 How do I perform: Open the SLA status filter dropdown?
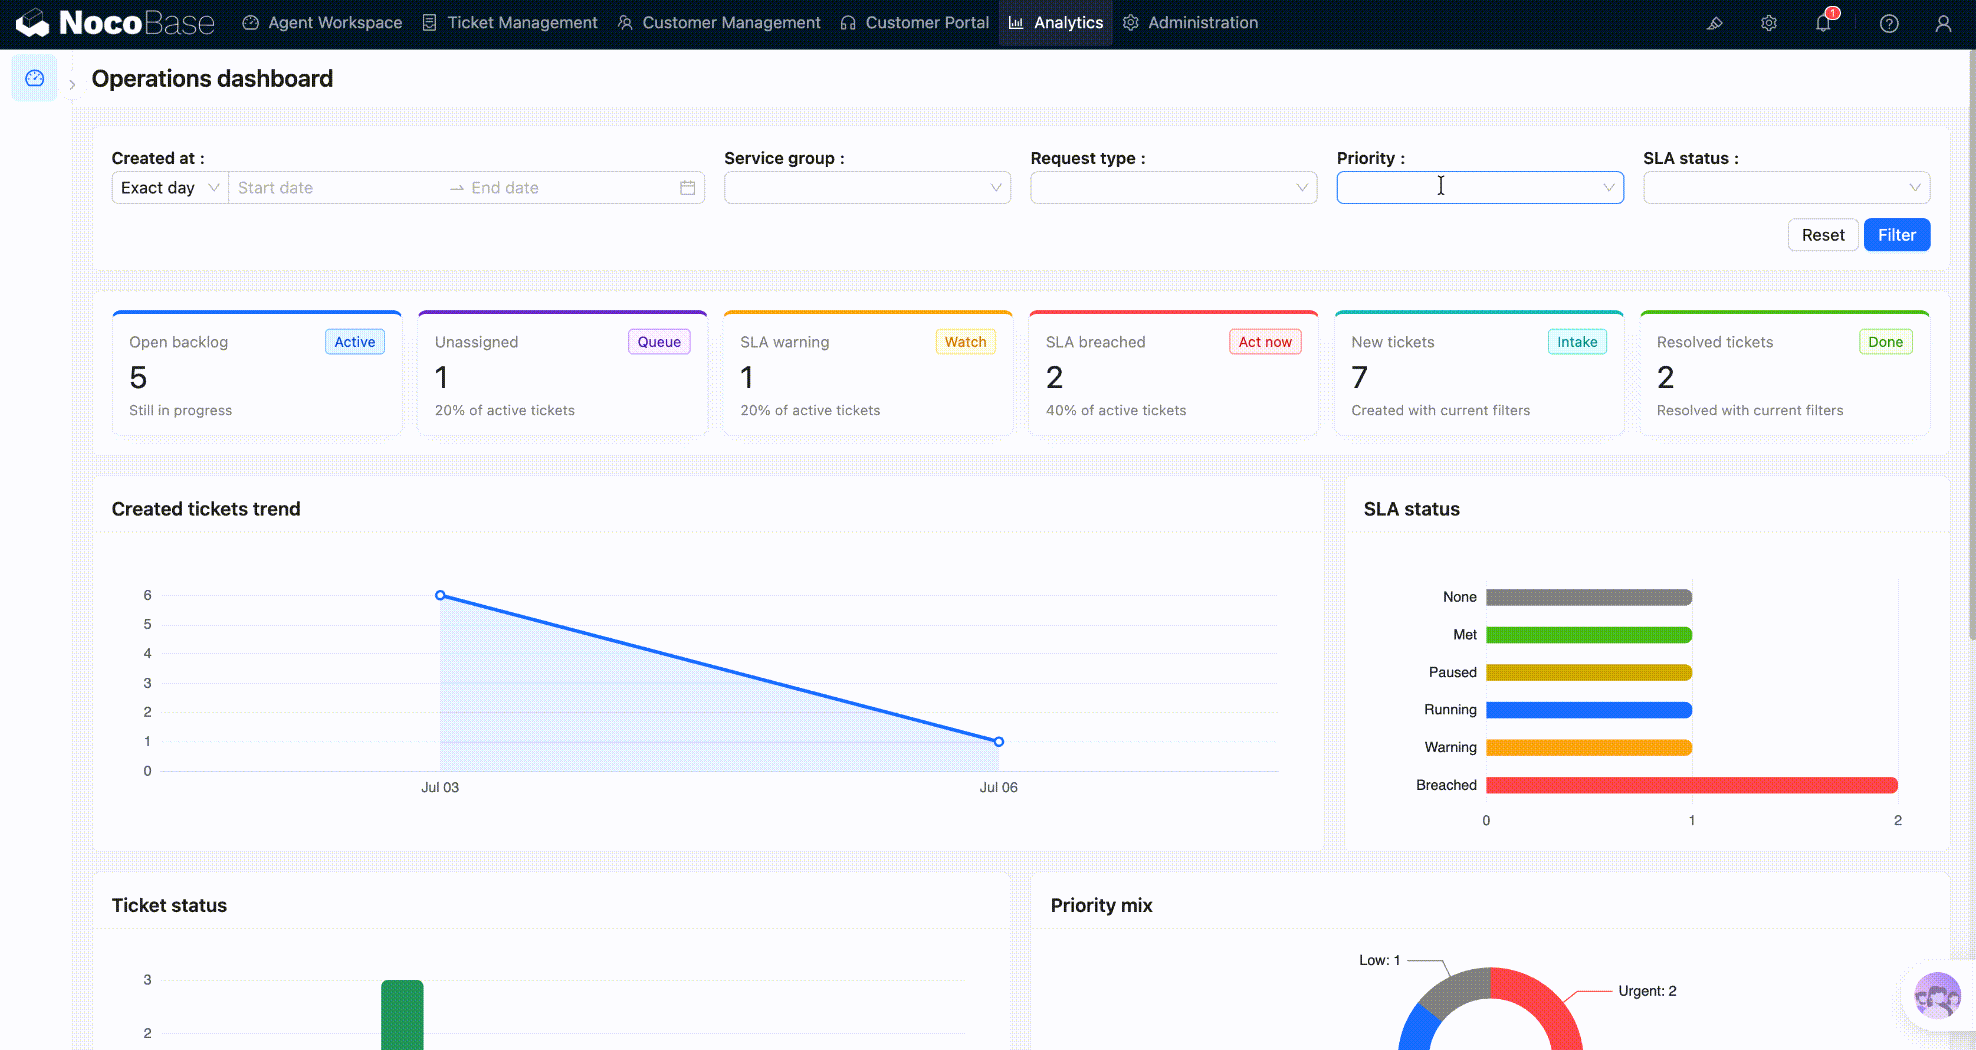1786,188
